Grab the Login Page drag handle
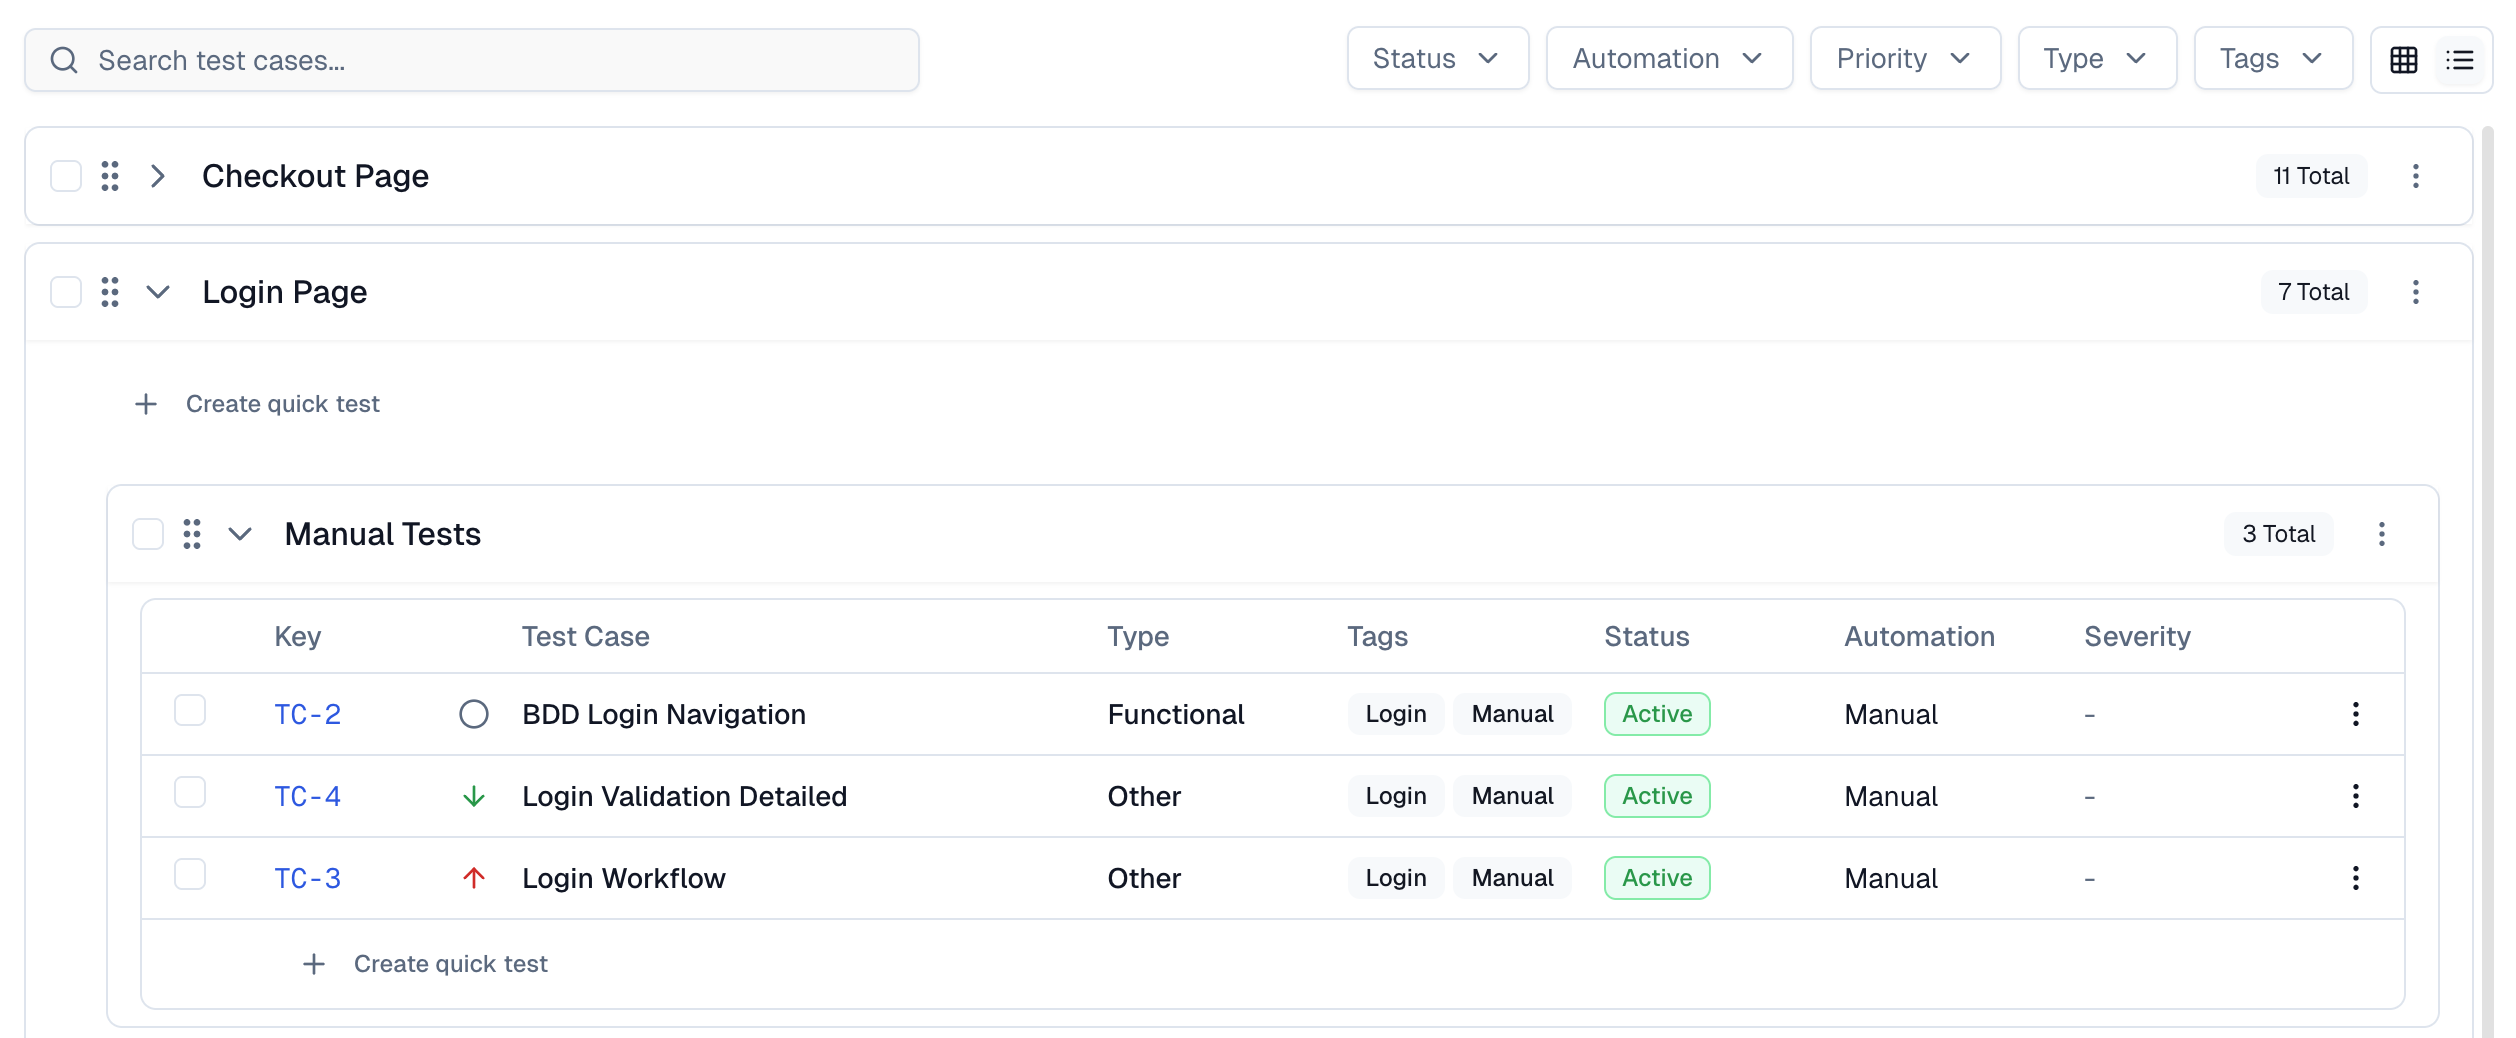Image resolution: width=2516 pixels, height=1038 pixels. (x=110, y=292)
